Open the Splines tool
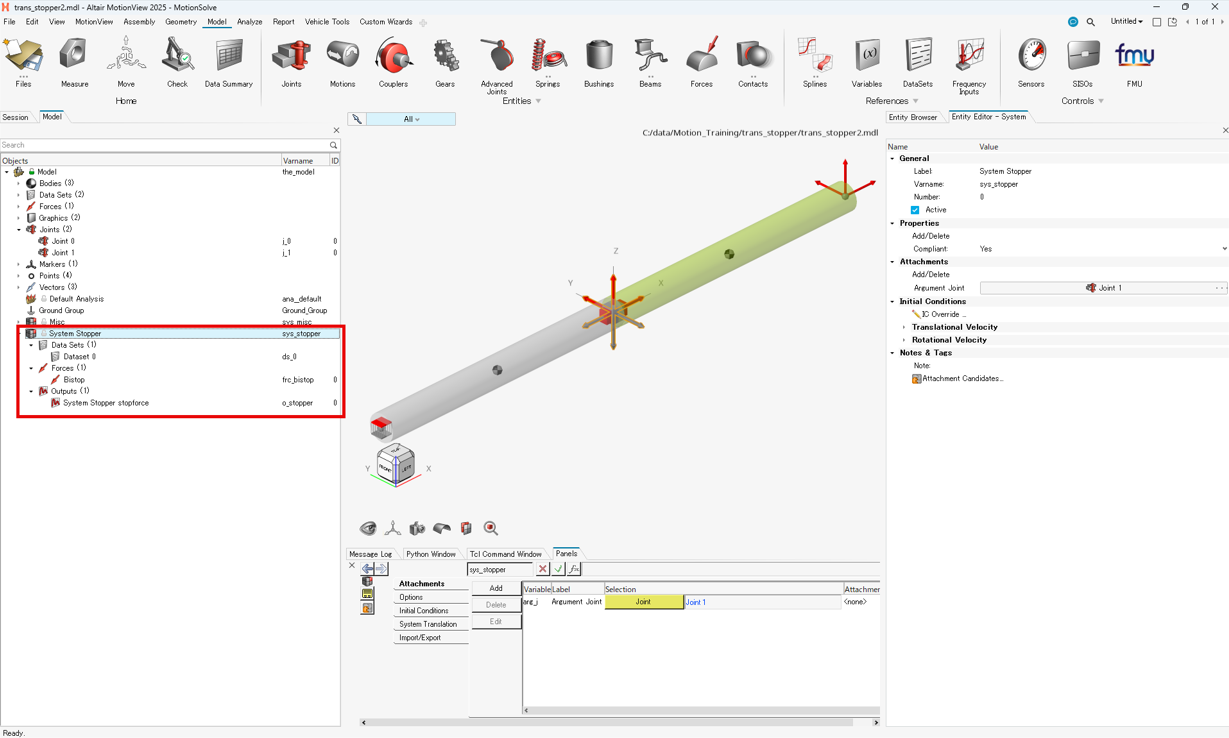 point(815,62)
